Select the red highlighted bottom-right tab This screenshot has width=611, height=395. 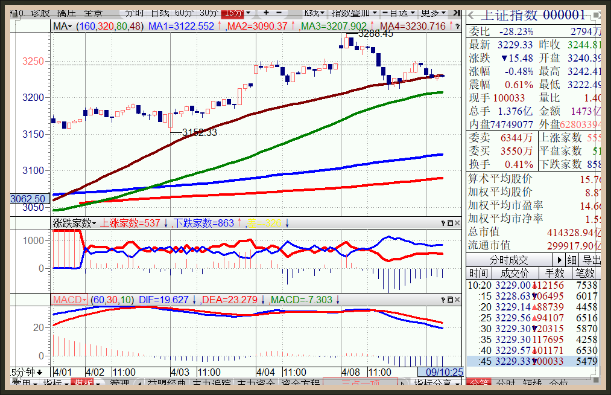479,382
